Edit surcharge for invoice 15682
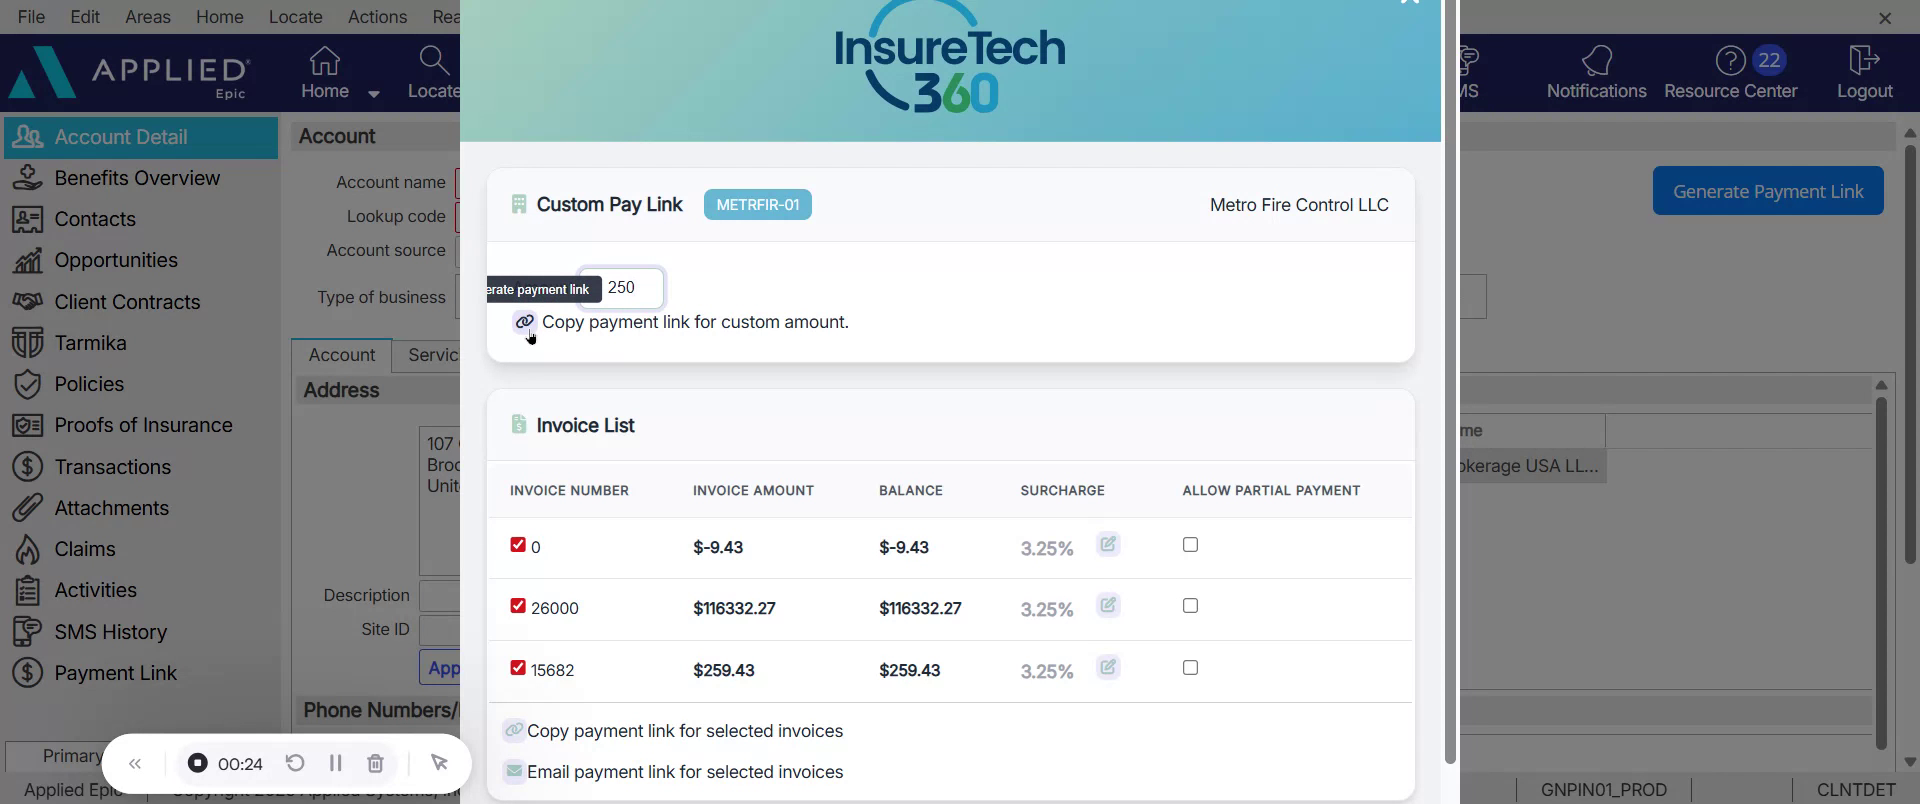Image resolution: width=1920 pixels, height=804 pixels. [x=1107, y=668]
